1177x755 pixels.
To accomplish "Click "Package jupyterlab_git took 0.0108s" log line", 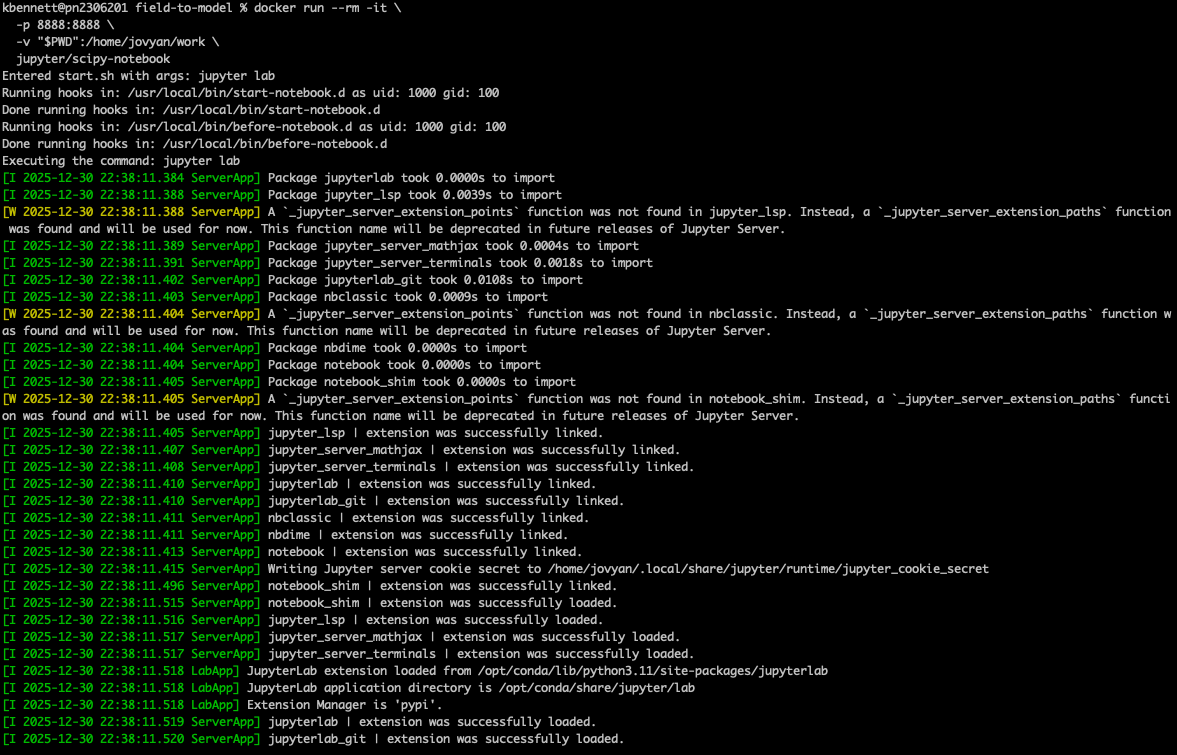I will 425,280.
